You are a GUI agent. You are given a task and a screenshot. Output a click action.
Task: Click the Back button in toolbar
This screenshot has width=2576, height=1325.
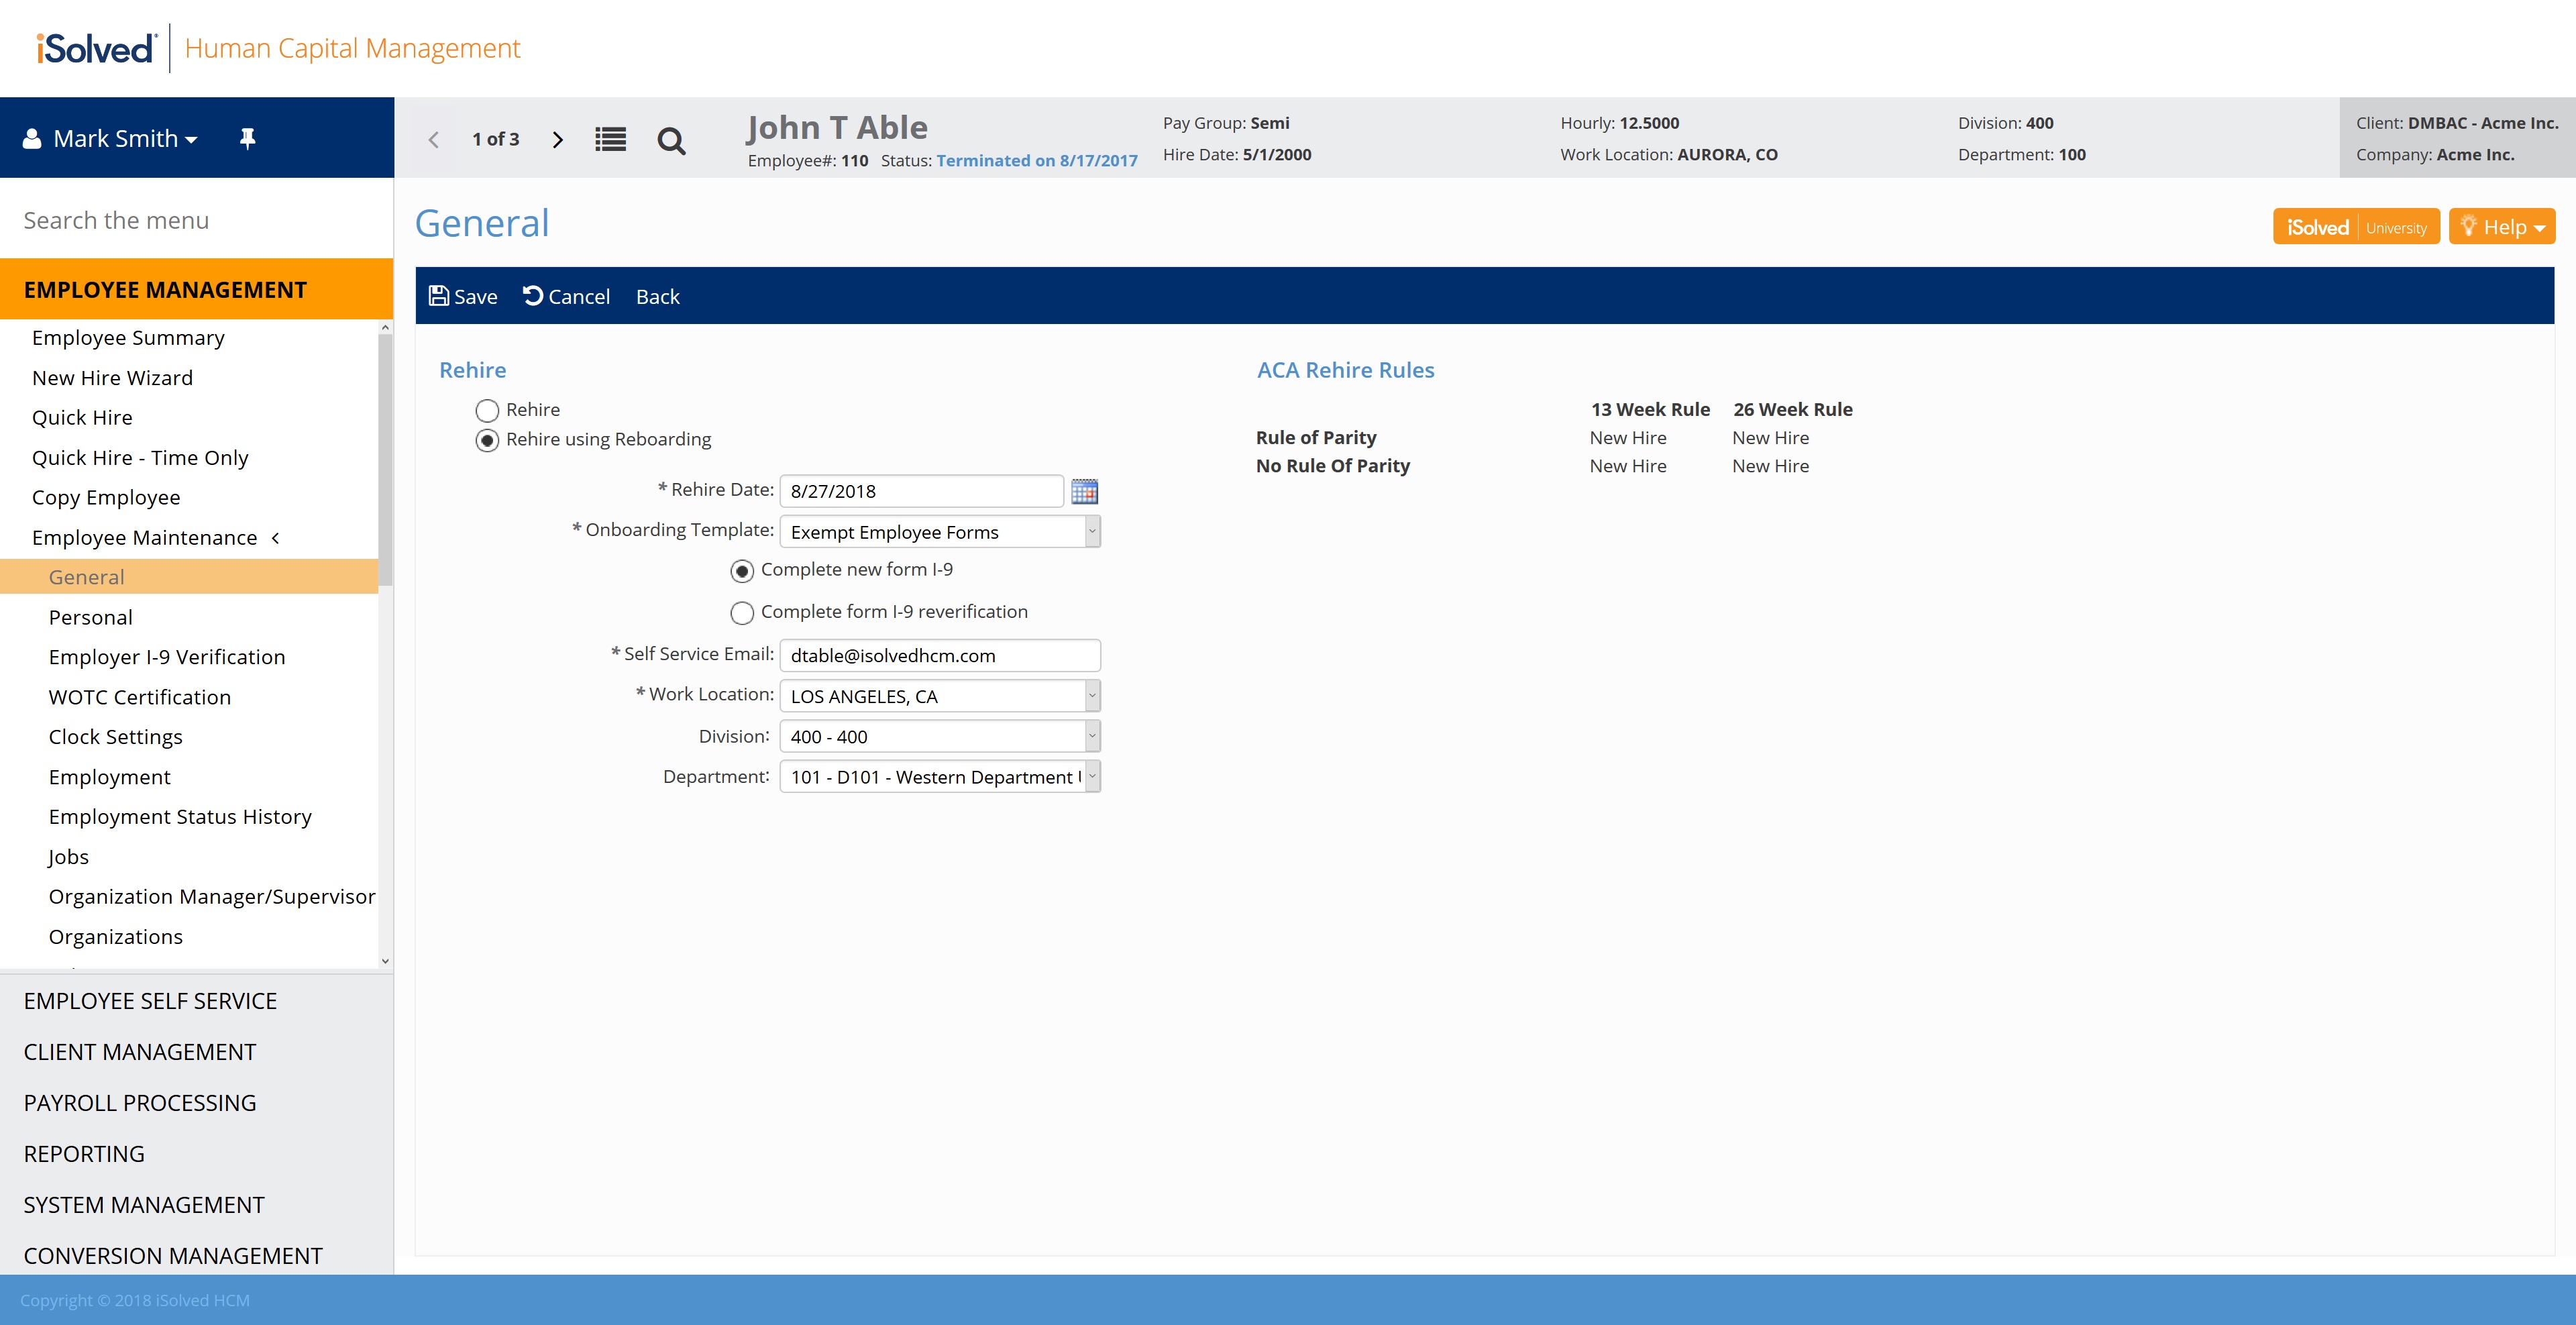657,296
